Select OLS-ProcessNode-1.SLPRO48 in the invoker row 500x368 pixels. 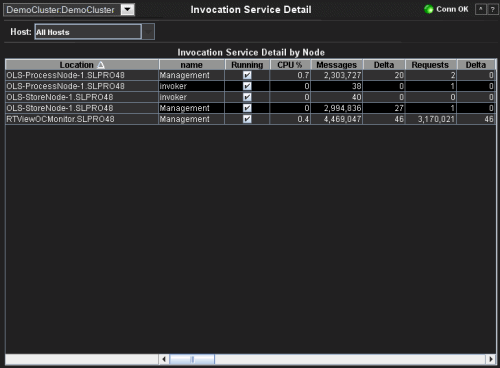point(82,86)
